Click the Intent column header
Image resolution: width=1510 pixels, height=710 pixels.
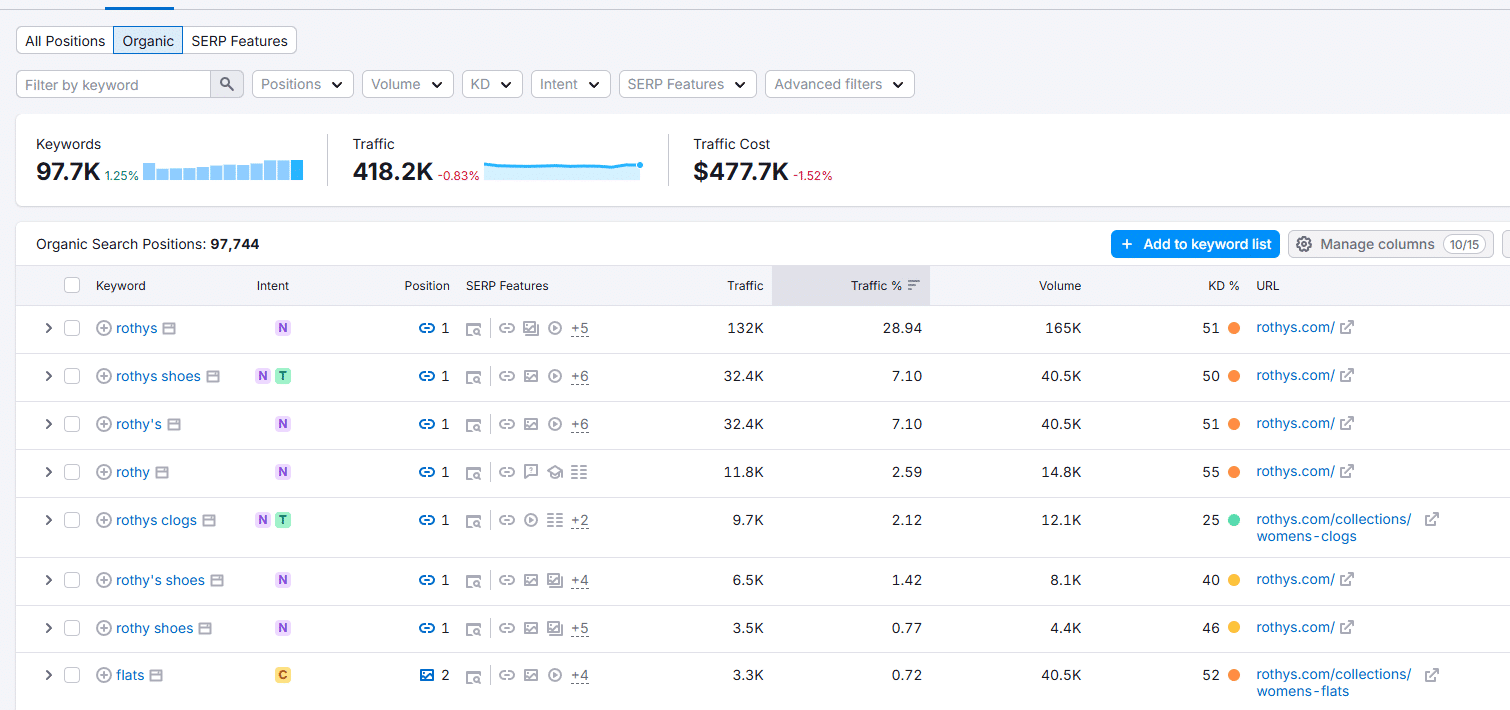tap(273, 285)
